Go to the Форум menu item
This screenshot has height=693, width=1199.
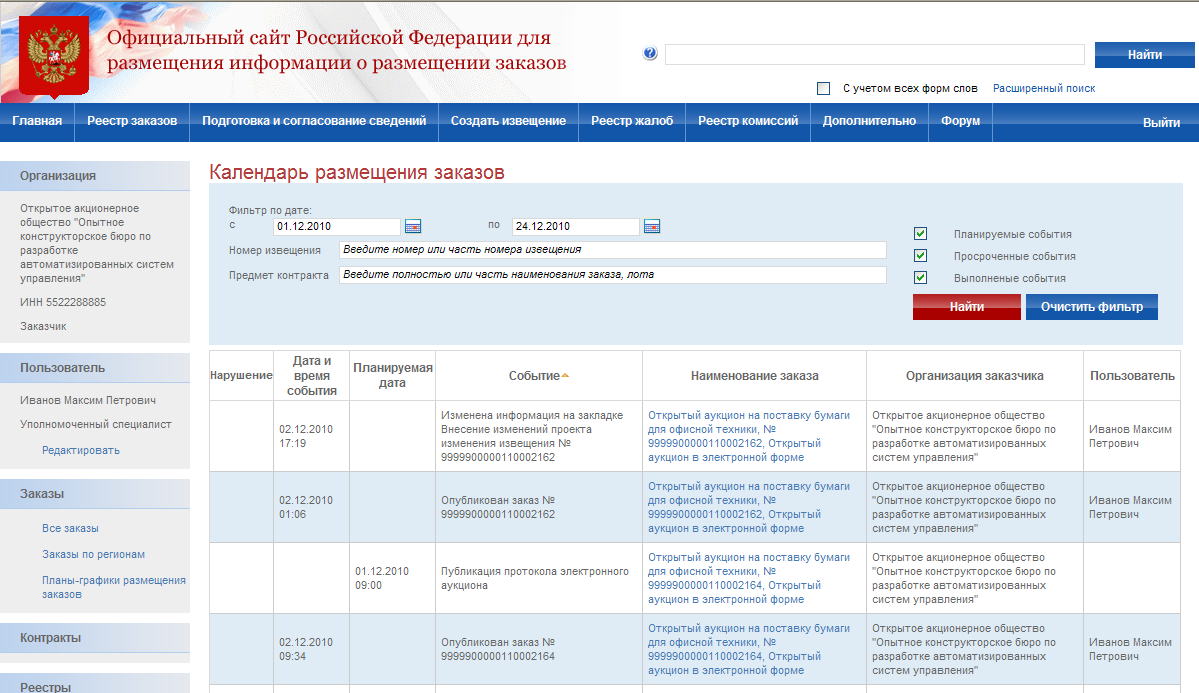[x=960, y=121]
